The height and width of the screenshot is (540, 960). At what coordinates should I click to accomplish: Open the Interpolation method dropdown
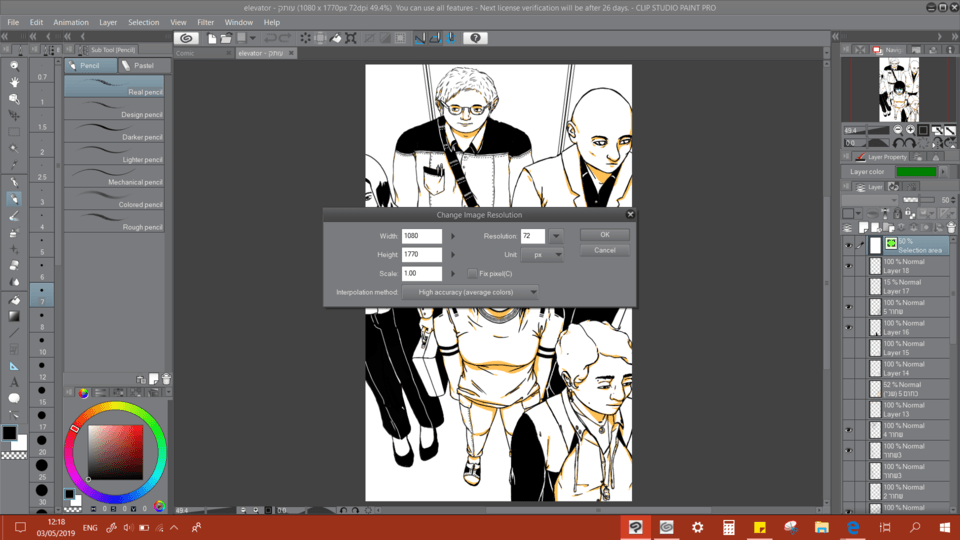pyautogui.click(x=470, y=292)
